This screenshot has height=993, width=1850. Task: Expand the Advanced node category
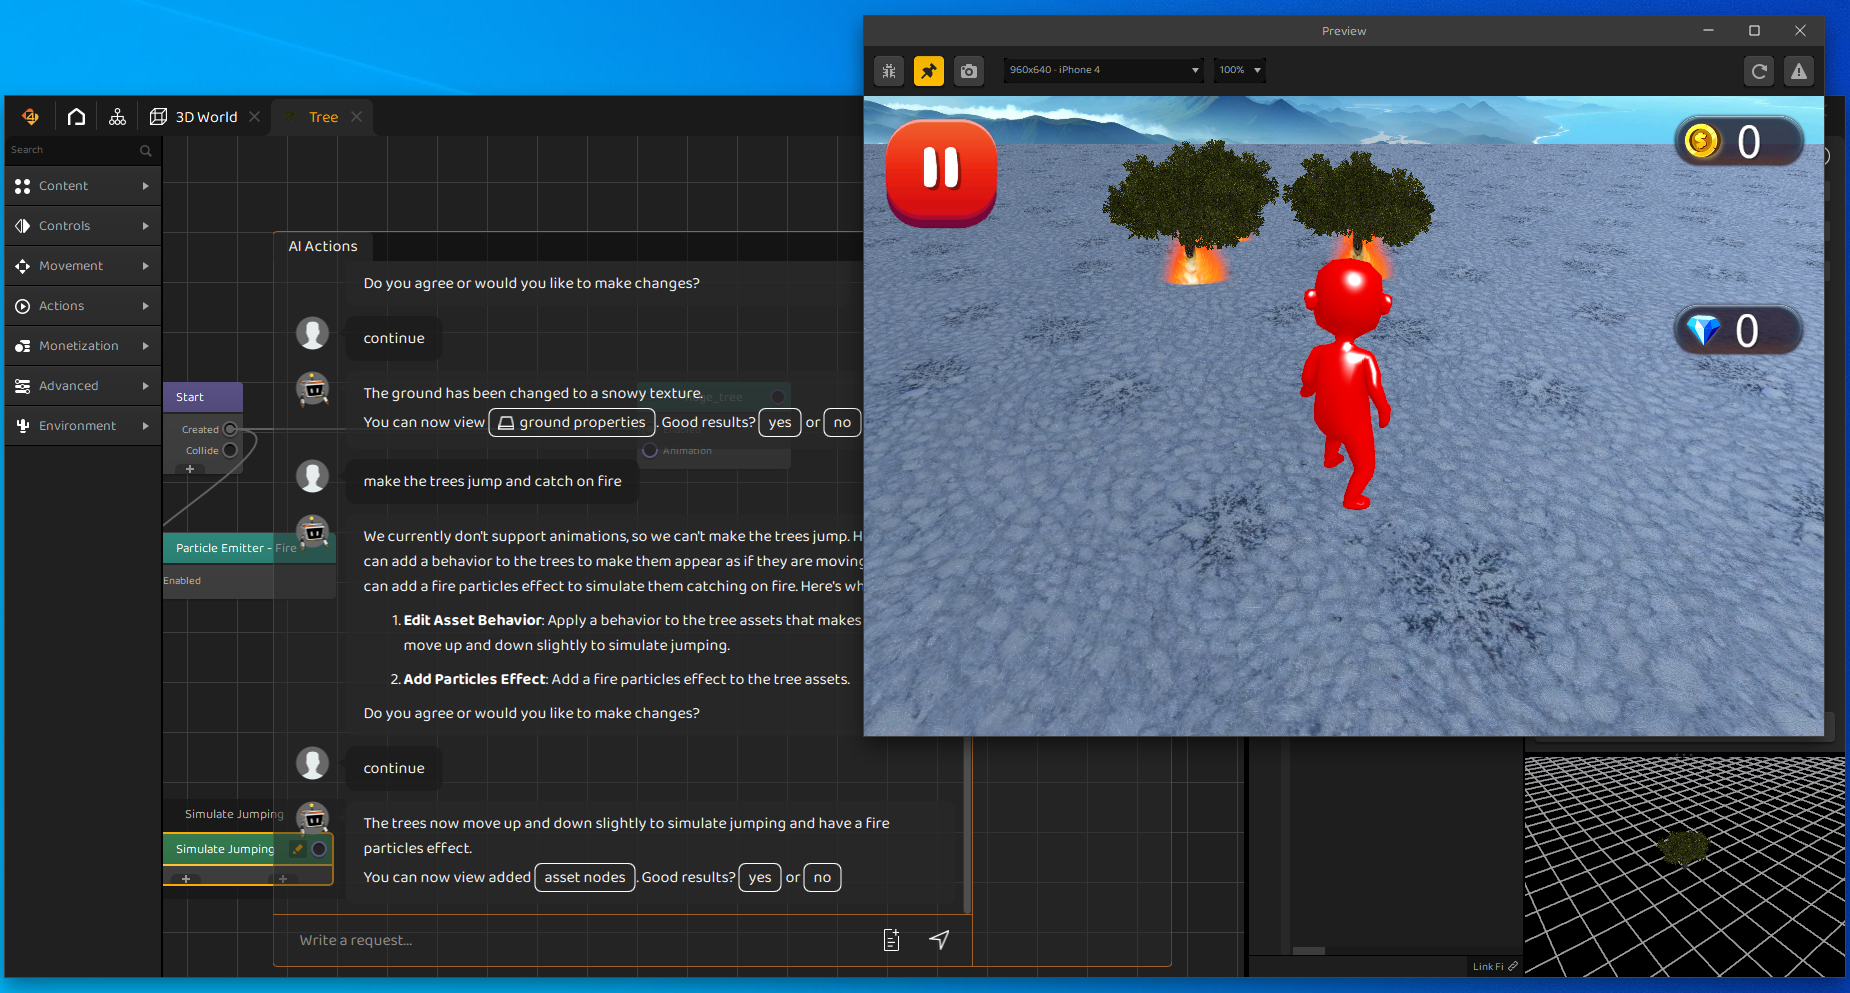(83, 386)
